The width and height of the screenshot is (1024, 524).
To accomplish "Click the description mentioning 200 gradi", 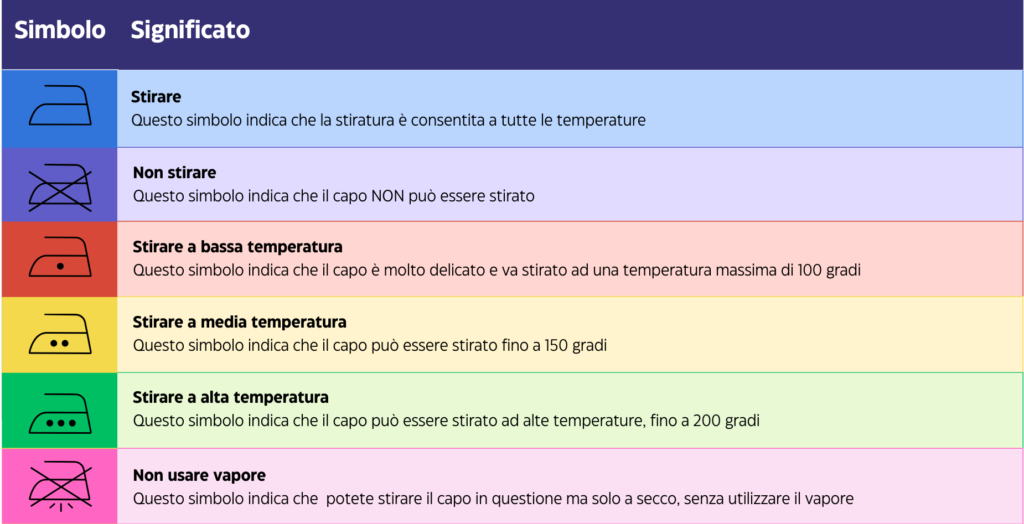I will pos(446,421).
